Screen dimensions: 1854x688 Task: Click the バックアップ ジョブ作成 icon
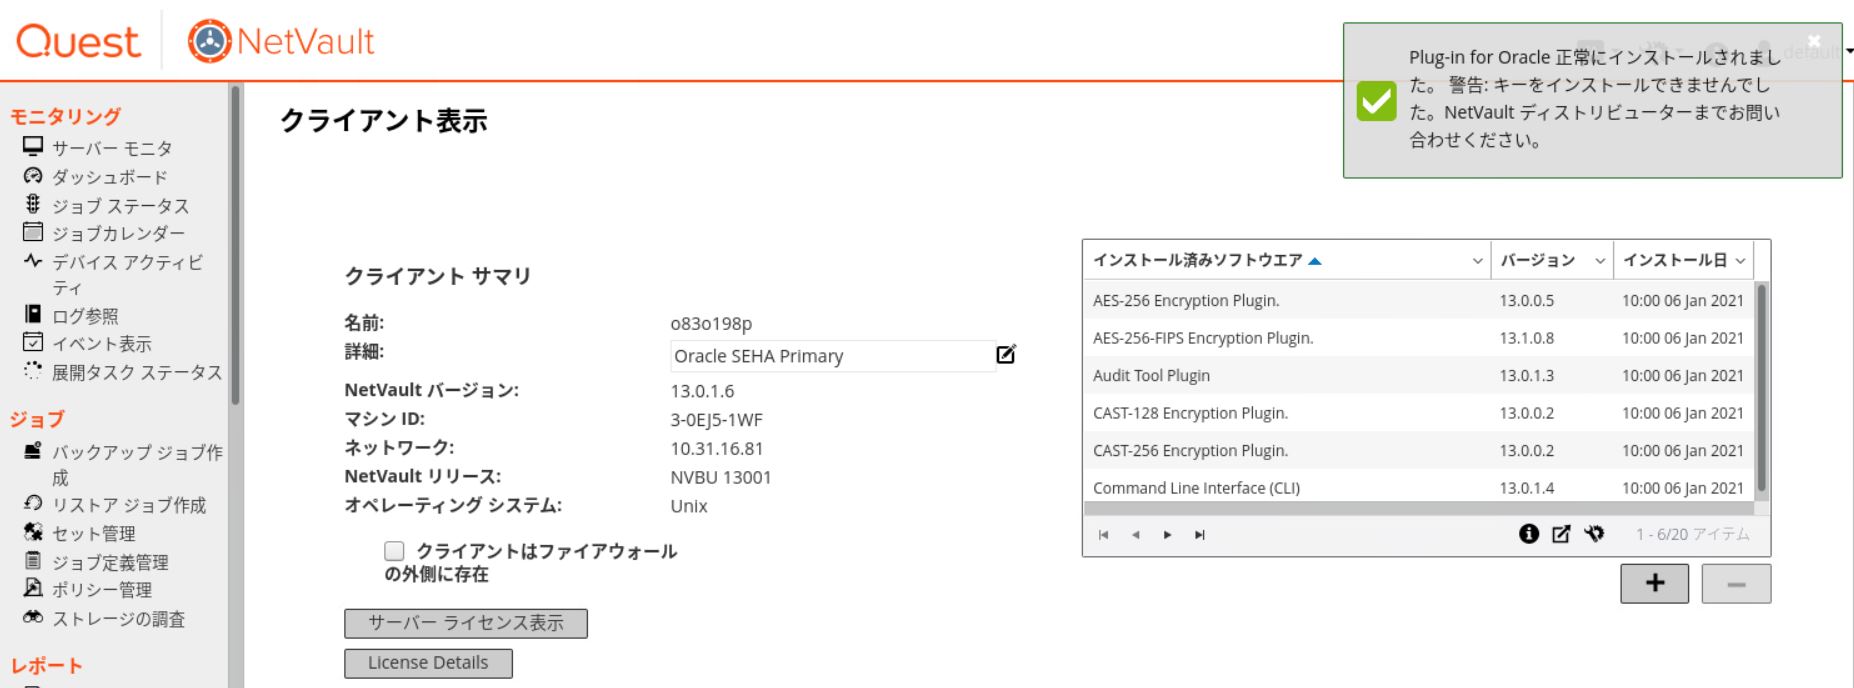coord(33,451)
